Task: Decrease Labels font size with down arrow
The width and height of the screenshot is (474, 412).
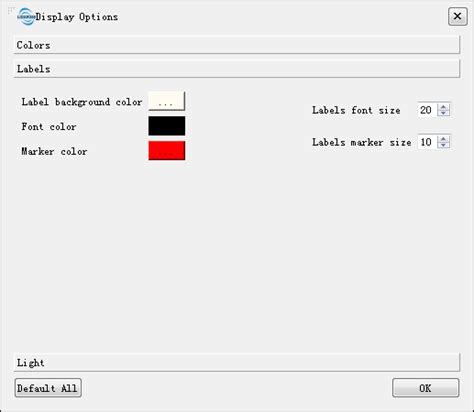Action: tap(443, 113)
